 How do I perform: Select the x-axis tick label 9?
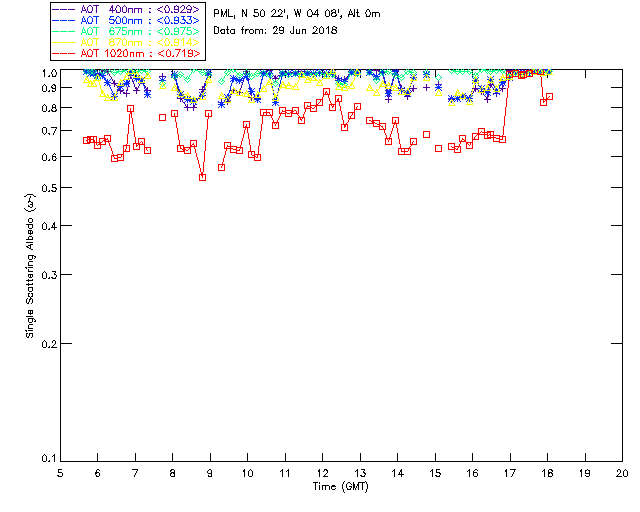[x=210, y=473]
